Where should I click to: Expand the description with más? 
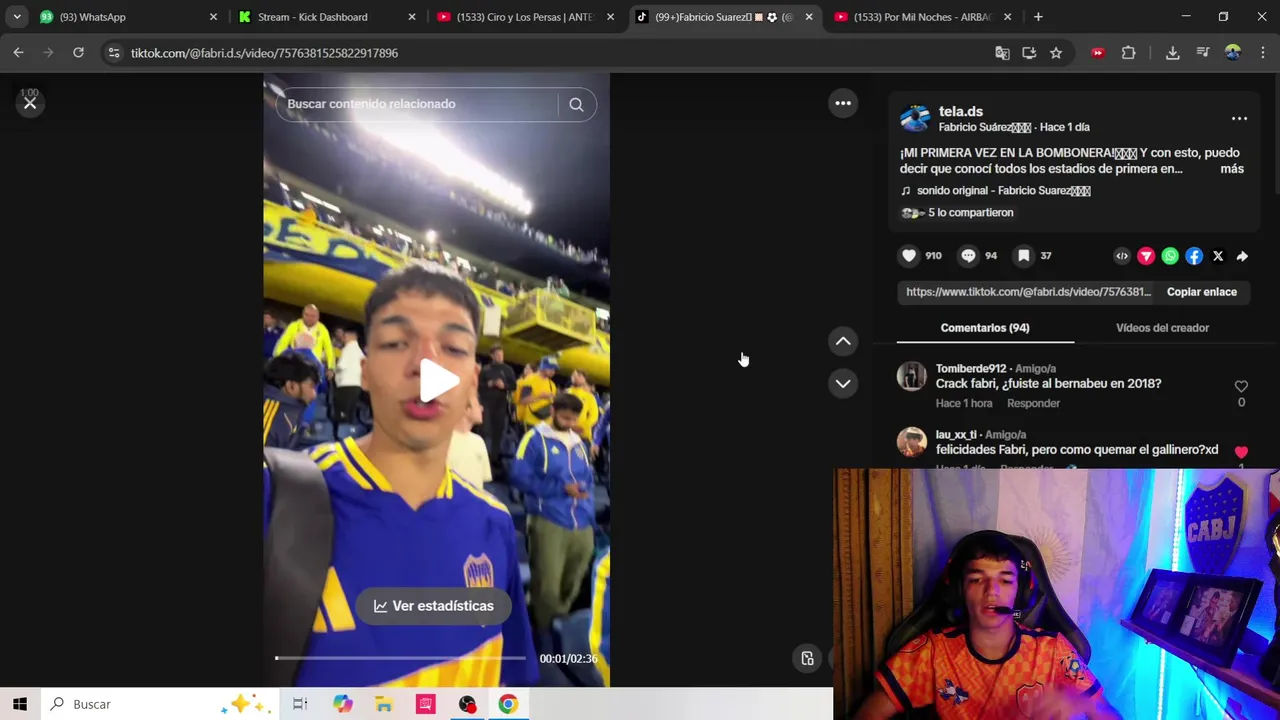click(x=1232, y=169)
